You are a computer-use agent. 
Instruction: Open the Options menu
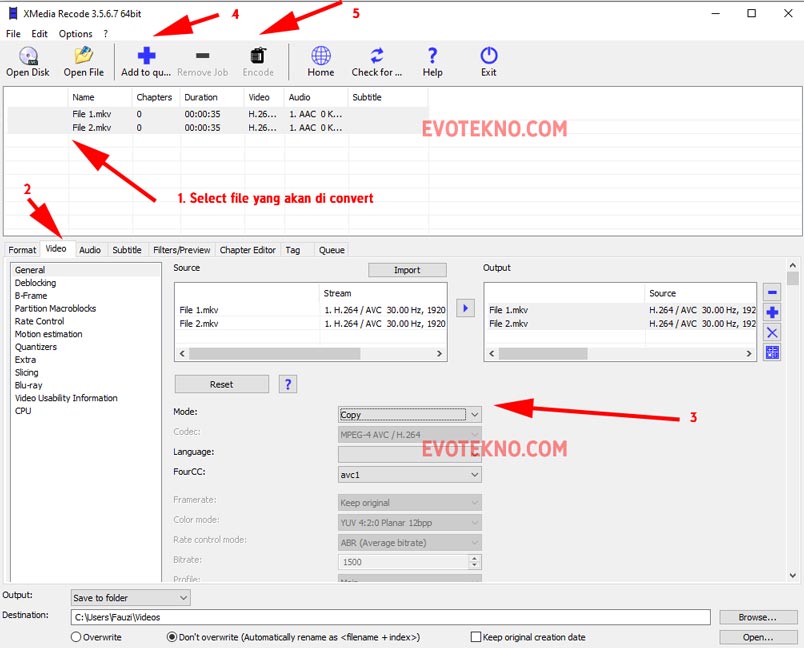(x=75, y=34)
